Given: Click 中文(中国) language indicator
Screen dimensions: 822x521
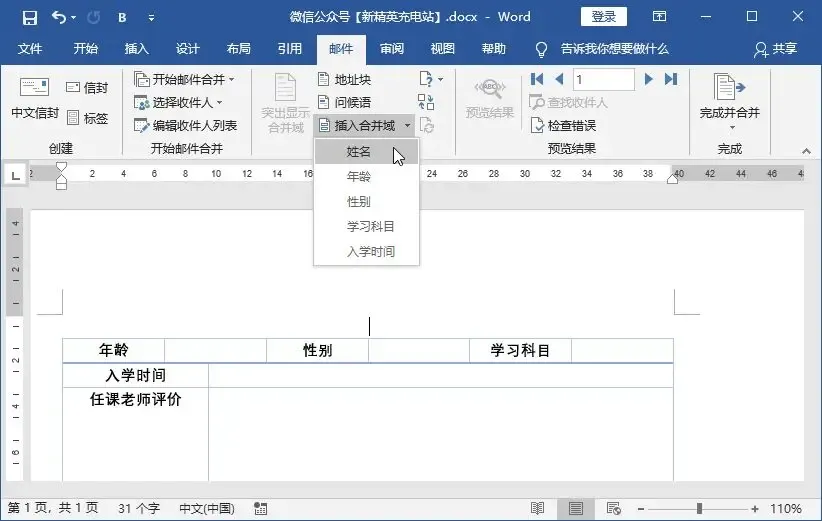Looking at the screenshot, I should tap(207, 508).
